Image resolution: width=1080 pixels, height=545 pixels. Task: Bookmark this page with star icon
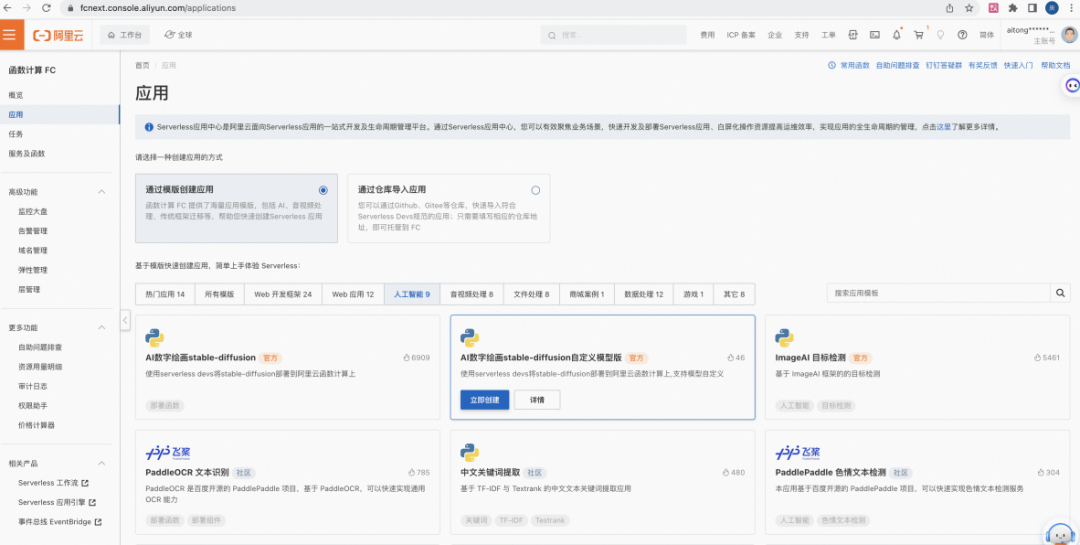[x=969, y=8]
